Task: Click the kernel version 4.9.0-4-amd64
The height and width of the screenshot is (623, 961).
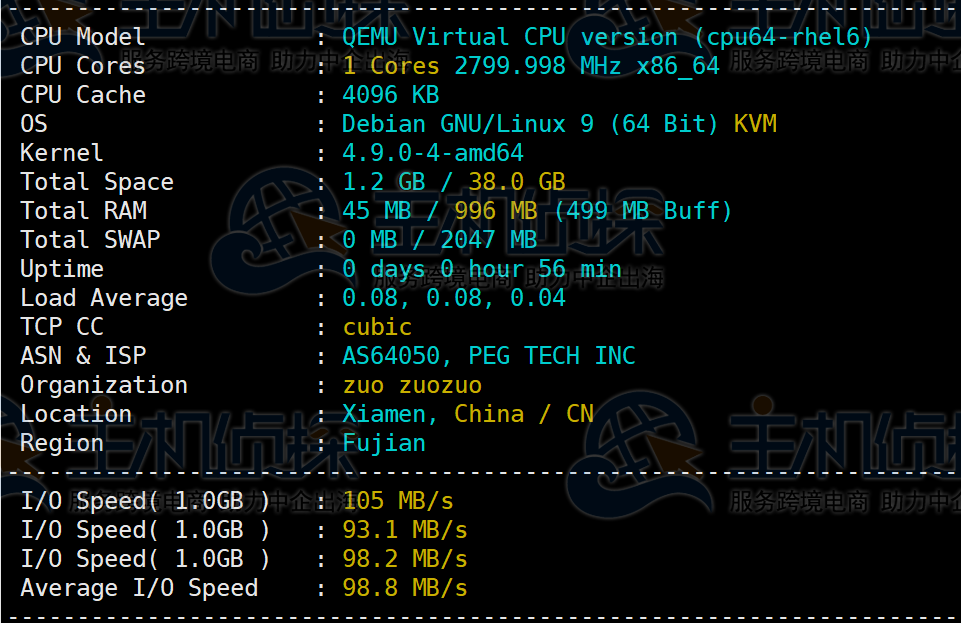Action: (432, 153)
